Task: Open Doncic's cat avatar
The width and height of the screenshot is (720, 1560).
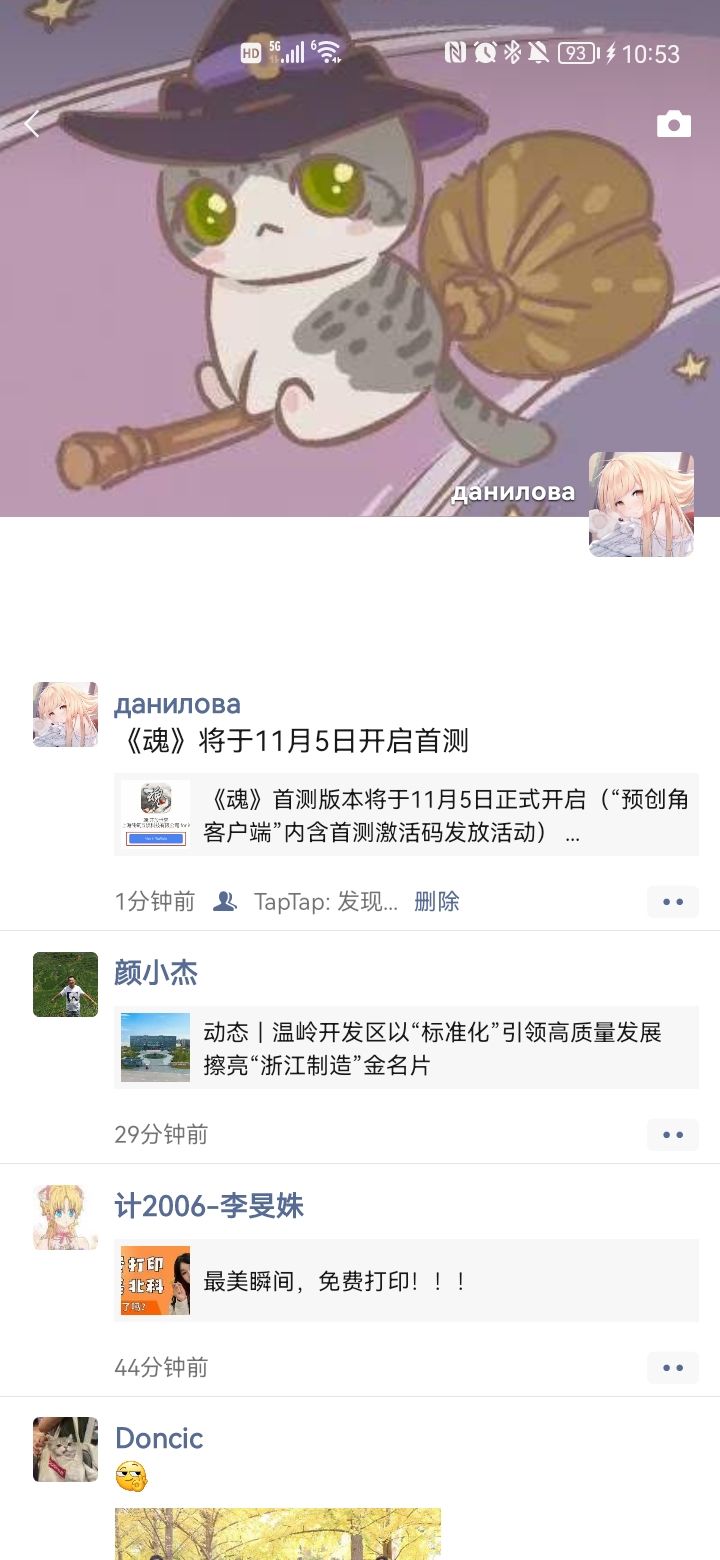Action: point(65,1449)
